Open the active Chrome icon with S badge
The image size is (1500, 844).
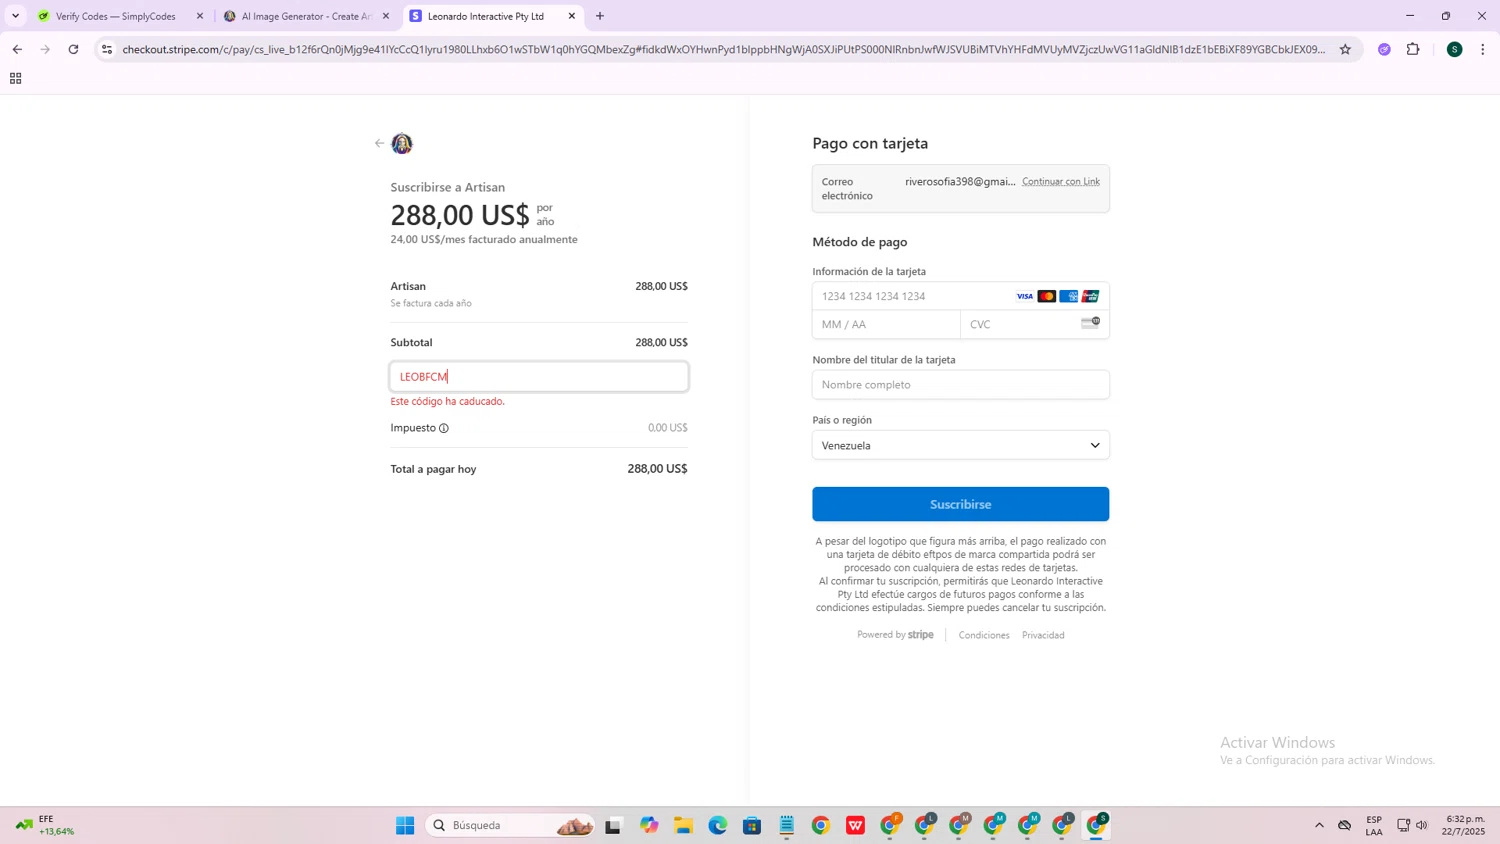coord(1097,825)
